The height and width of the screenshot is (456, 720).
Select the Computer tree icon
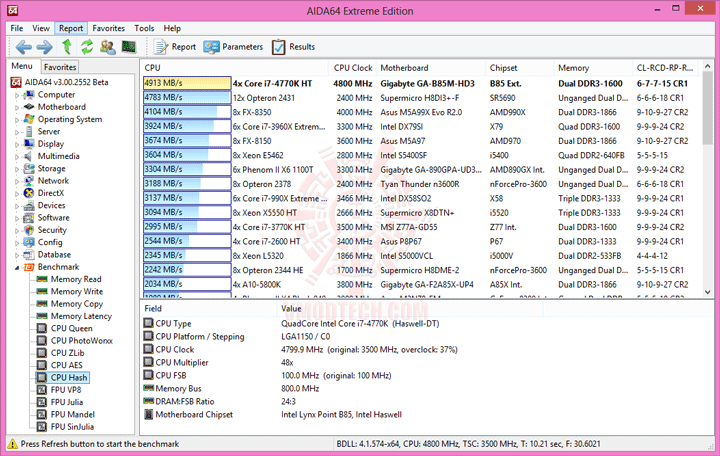point(29,95)
